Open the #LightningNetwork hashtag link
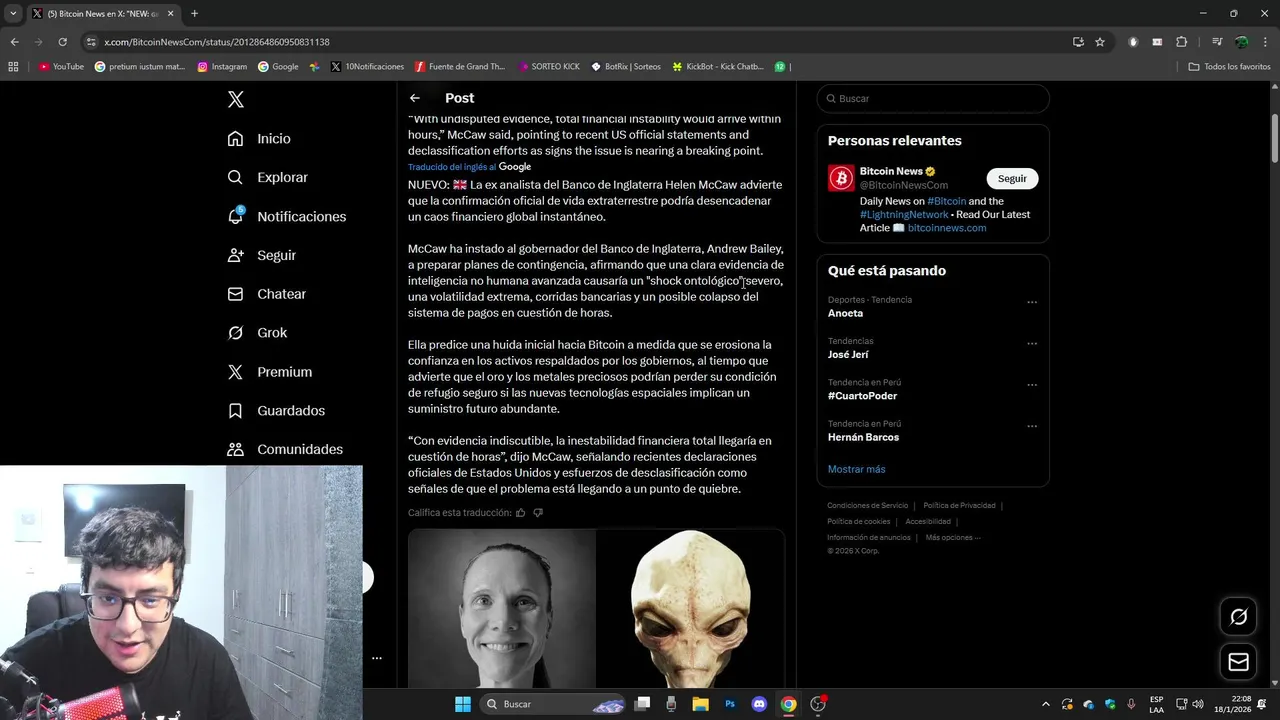This screenshot has width=1280, height=720. [904, 214]
